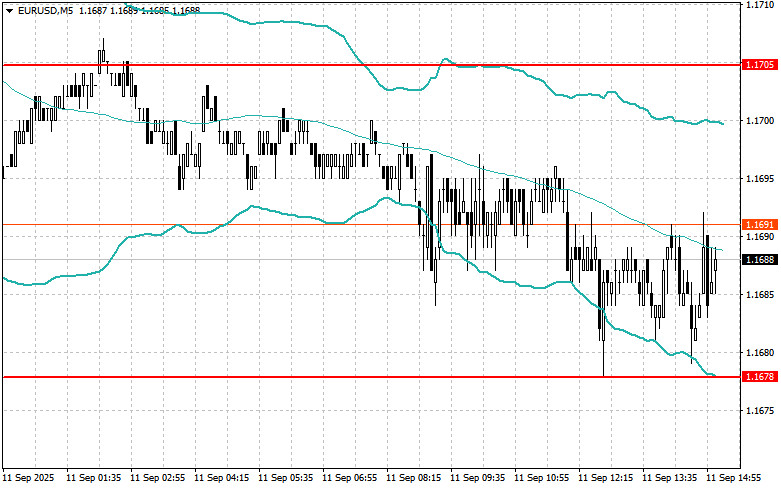Select the orange 1.1691 price level tag
Image resolution: width=781 pixels, height=489 pixels.
pyautogui.click(x=760, y=225)
